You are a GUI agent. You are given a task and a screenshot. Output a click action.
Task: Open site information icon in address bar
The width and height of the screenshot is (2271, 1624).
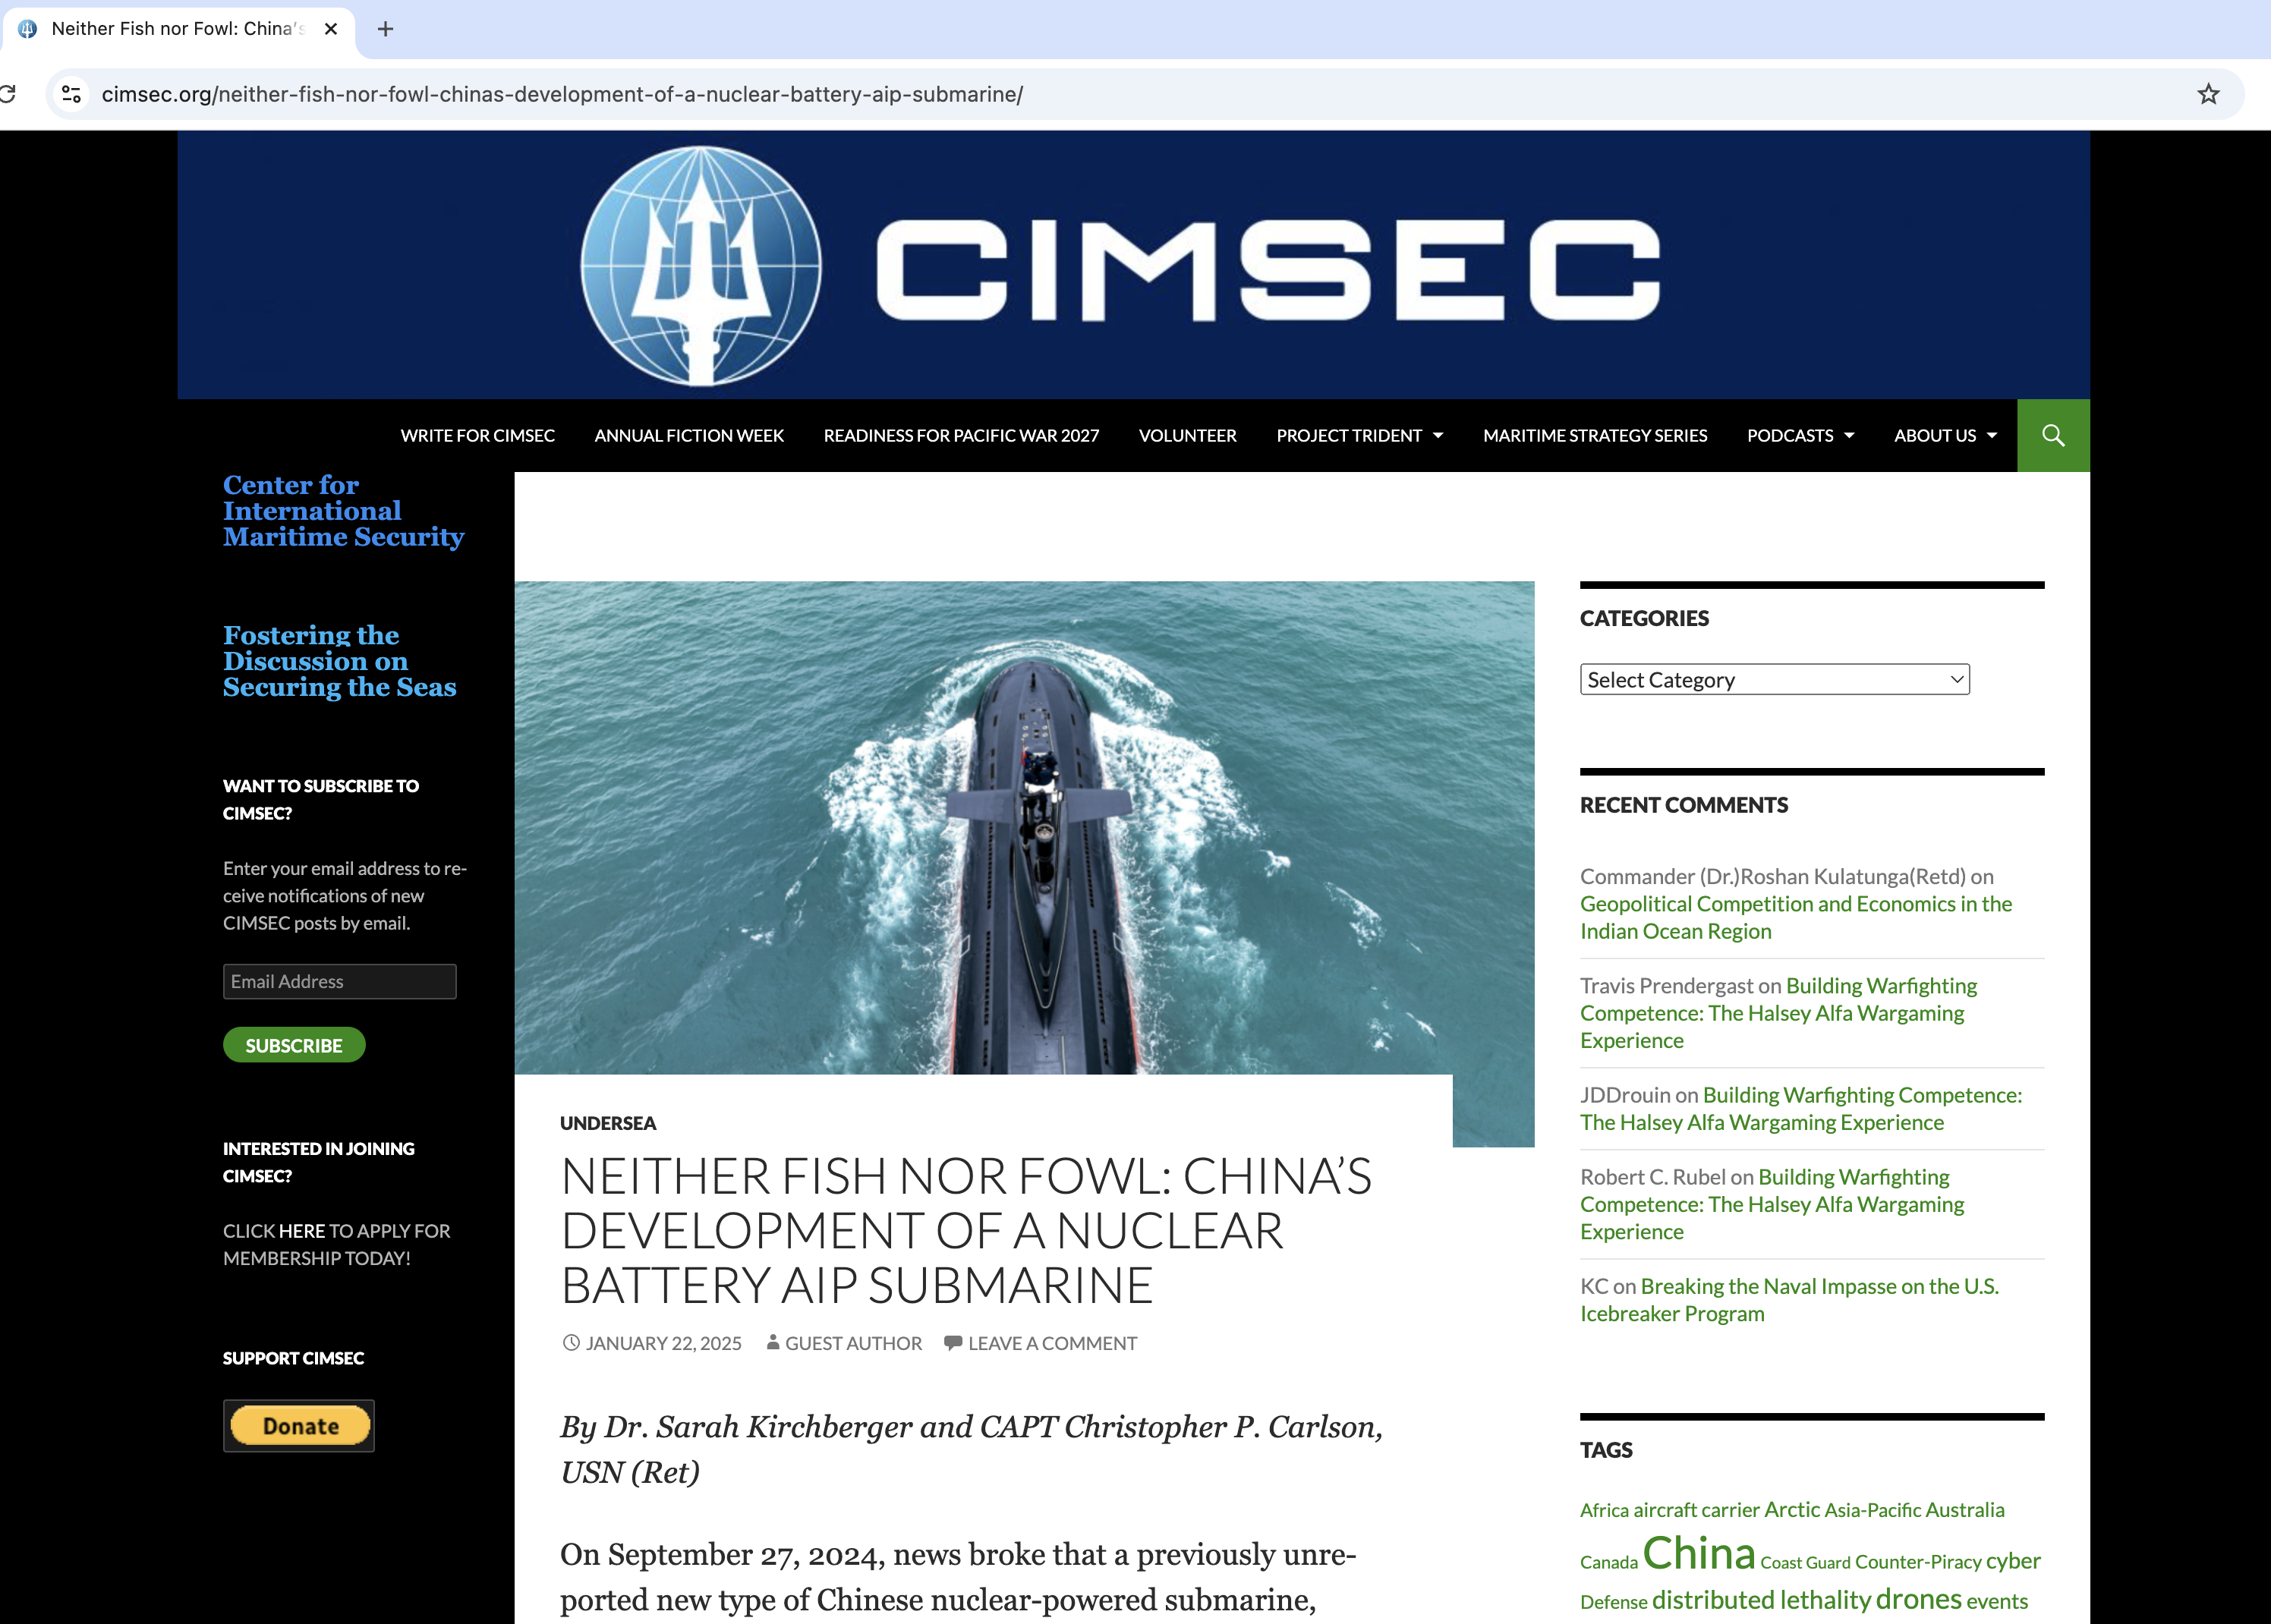pyautogui.click(x=71, y=94)
